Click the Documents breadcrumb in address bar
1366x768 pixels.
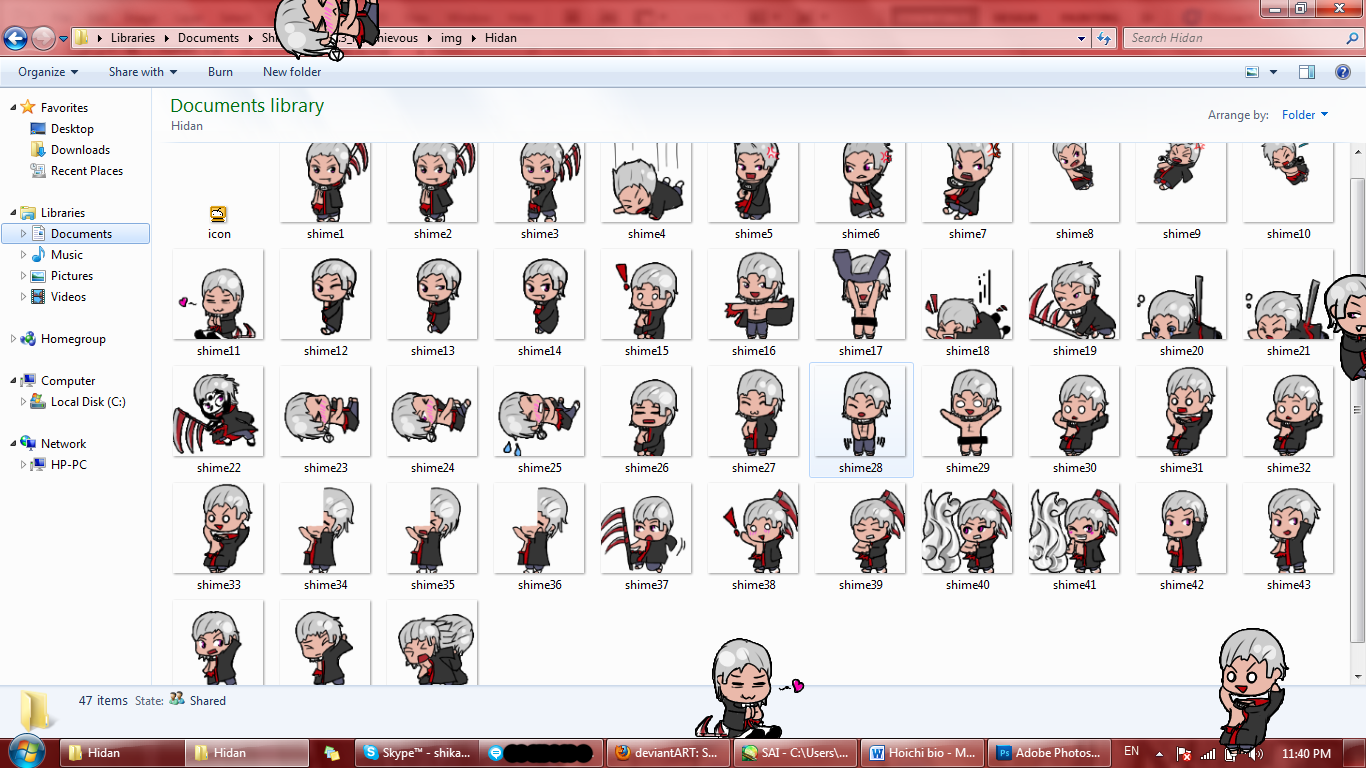208,38
